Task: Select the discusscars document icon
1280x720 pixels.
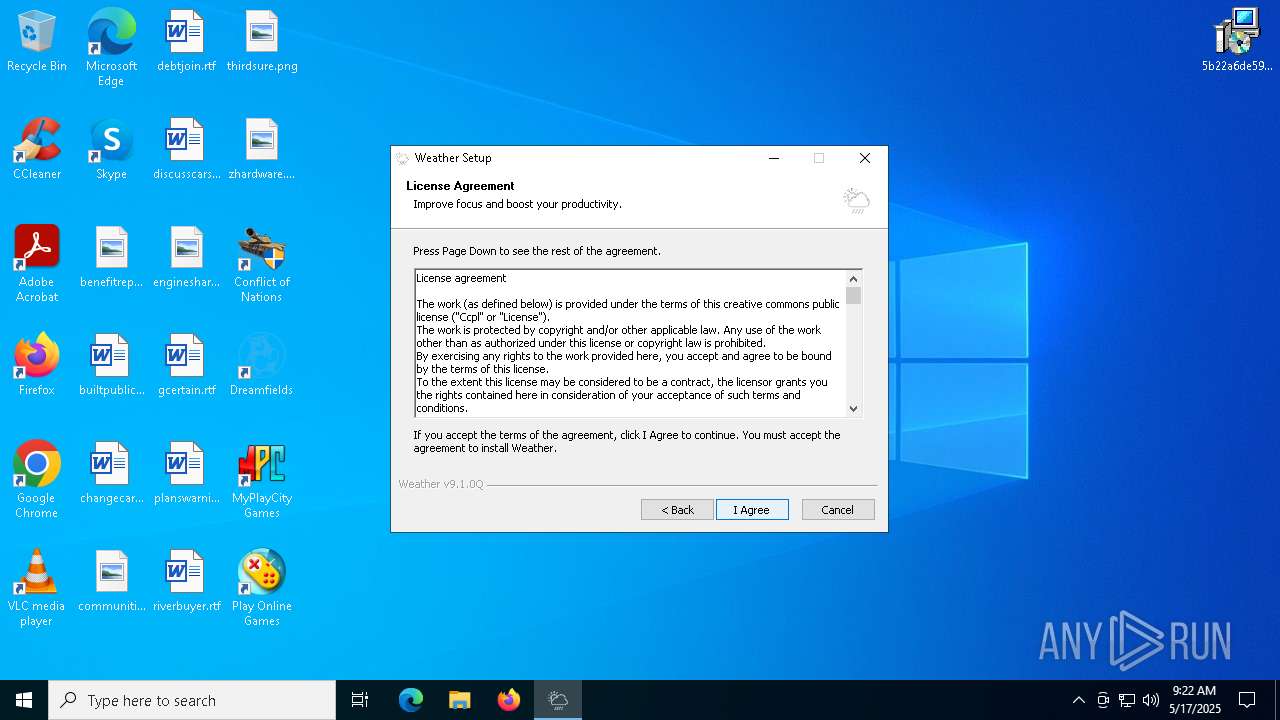Action: [186, 149]
